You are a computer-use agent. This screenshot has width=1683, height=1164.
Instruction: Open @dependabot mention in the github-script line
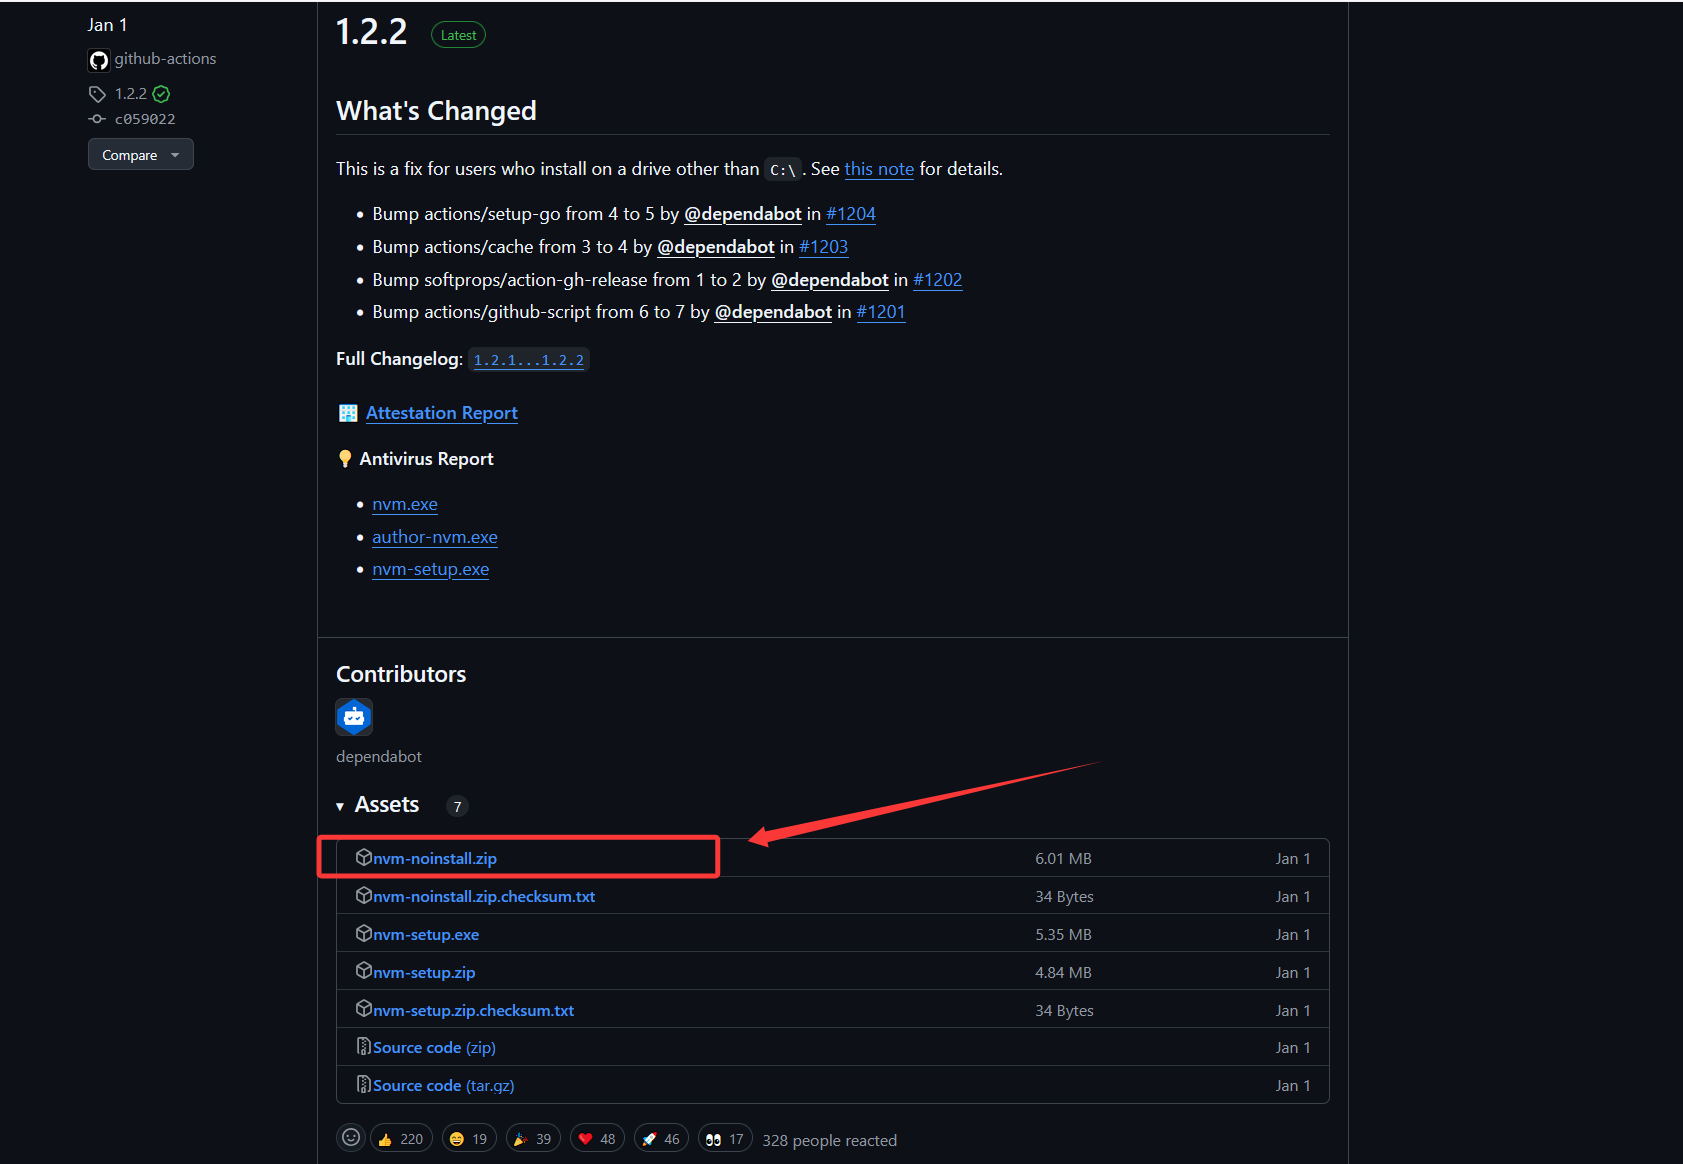(x=773, y=312)
